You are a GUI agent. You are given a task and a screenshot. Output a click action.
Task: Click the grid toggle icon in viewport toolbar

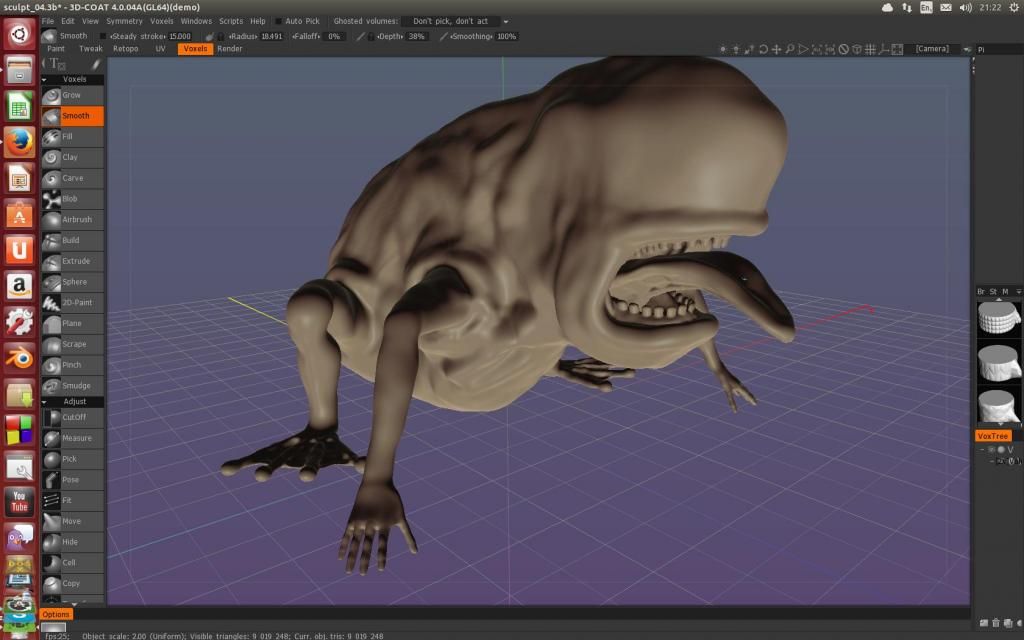pos(870,49)
